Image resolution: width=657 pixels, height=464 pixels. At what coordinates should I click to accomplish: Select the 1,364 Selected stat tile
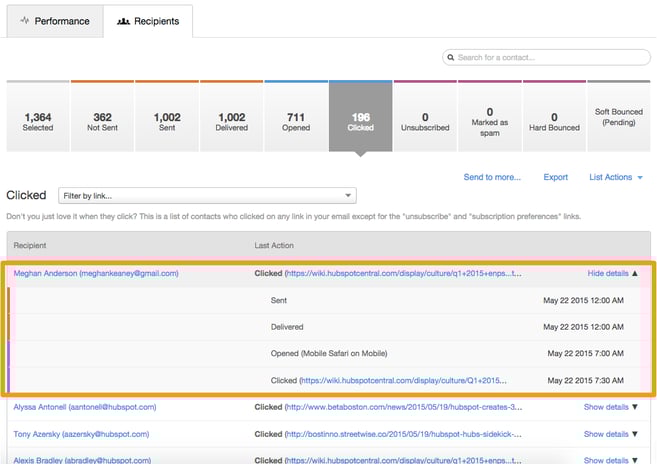tap(38, 122)
